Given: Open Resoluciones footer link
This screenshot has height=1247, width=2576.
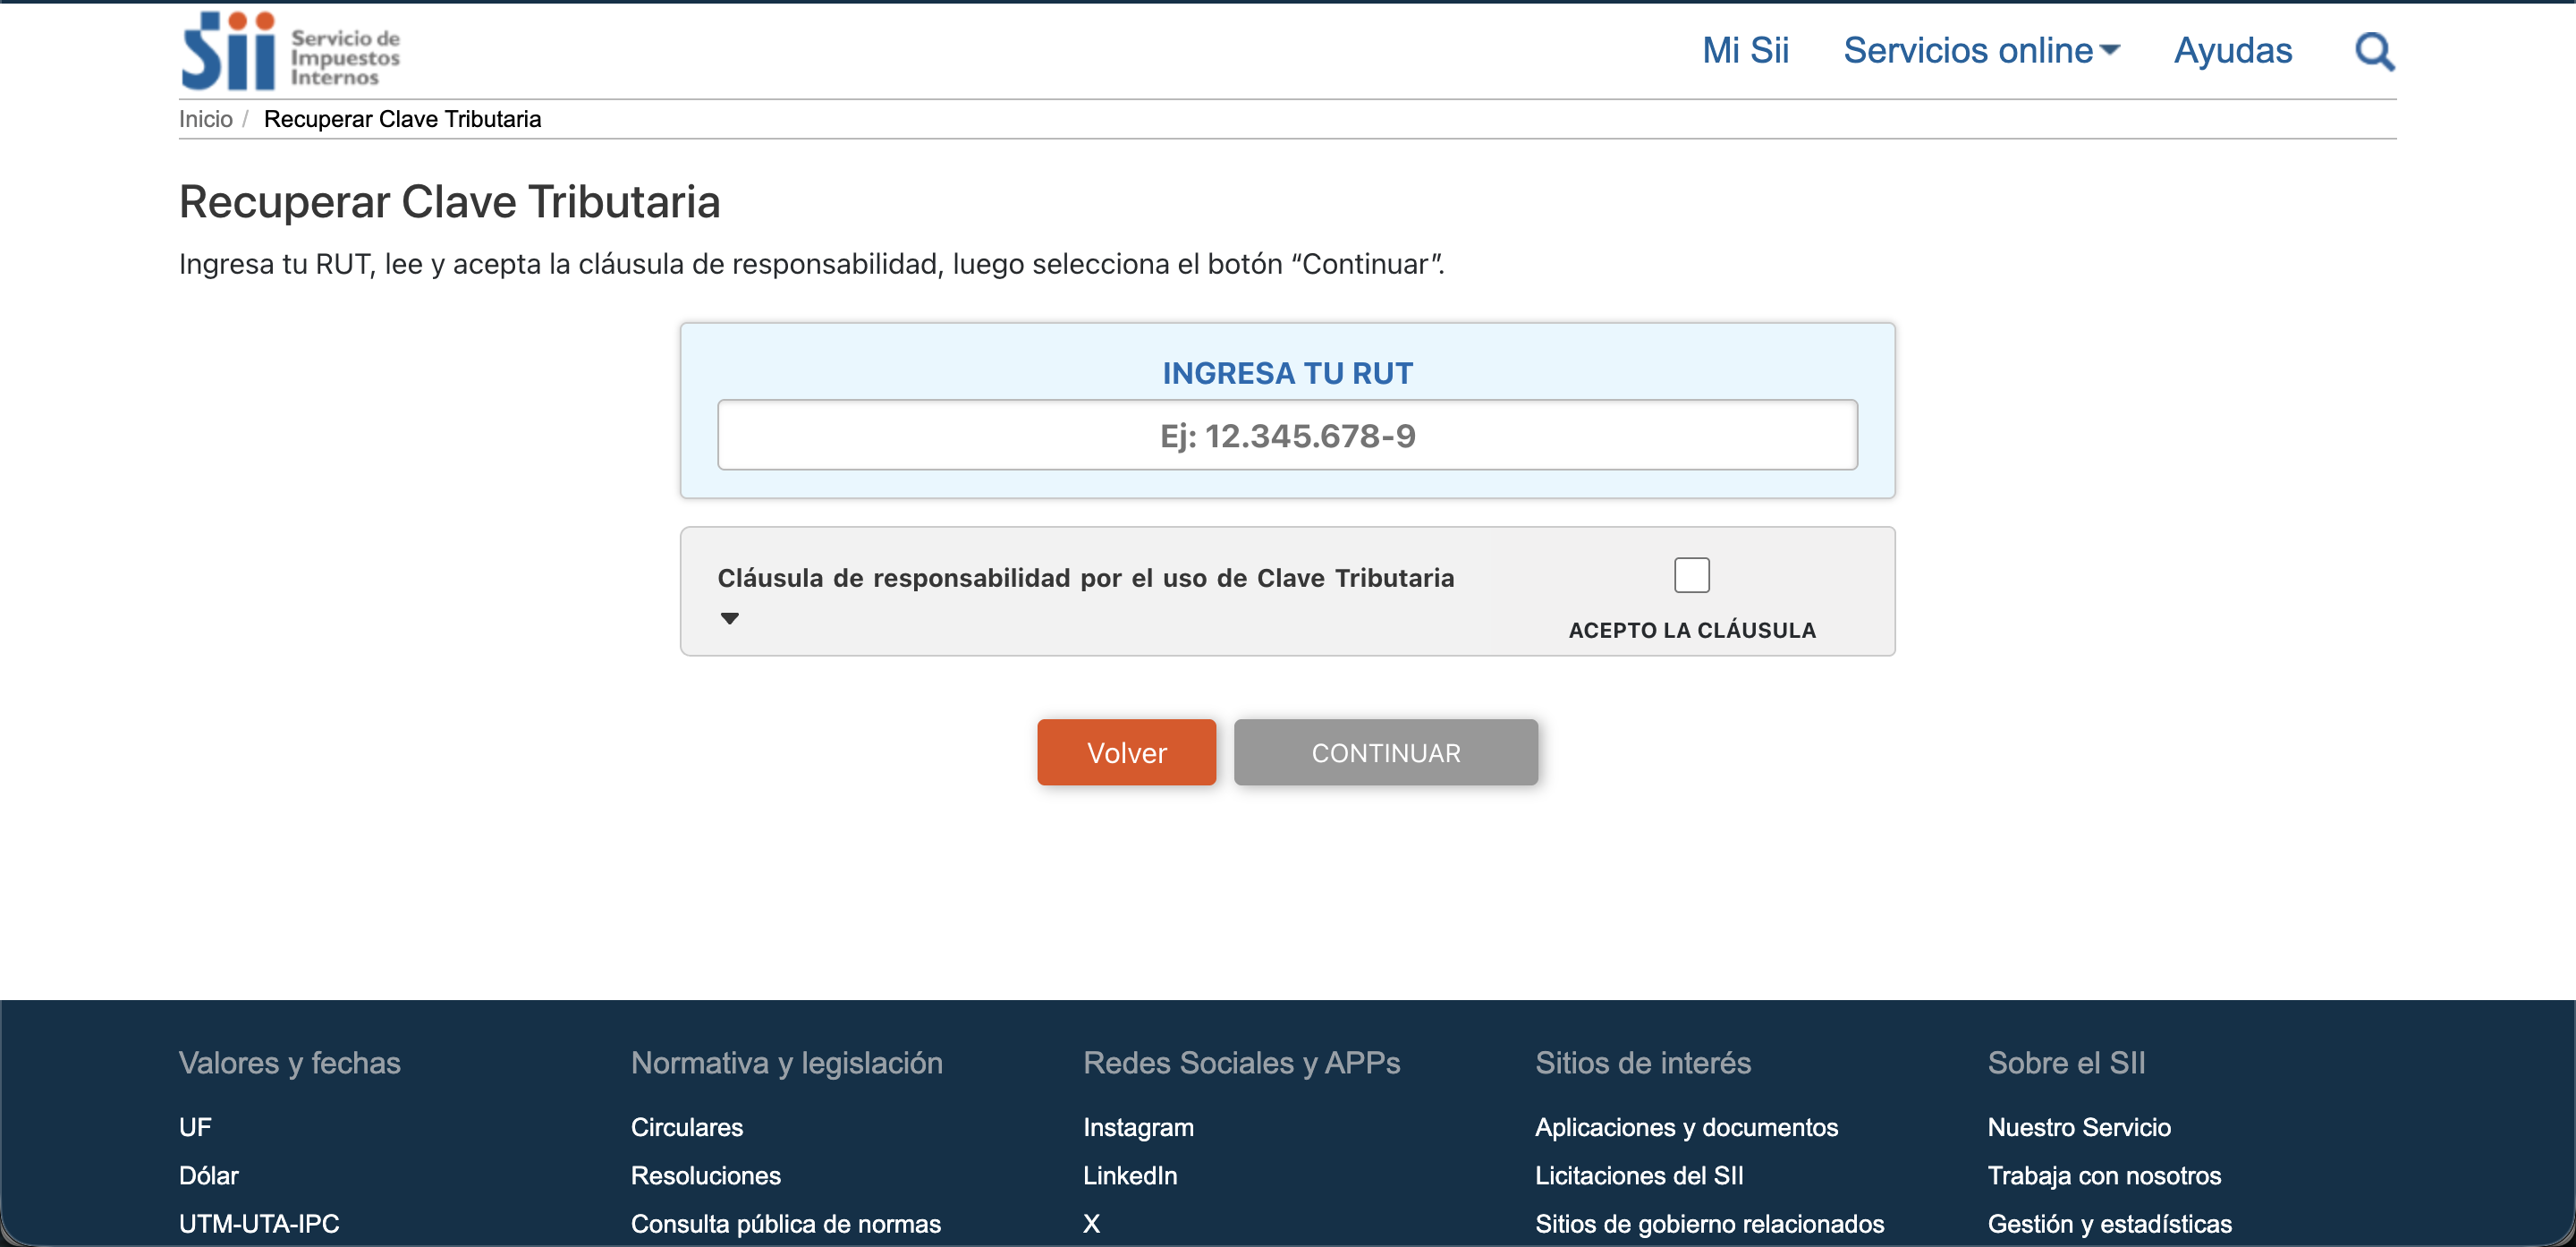Looking at the screenshot, I should 706,1175.
